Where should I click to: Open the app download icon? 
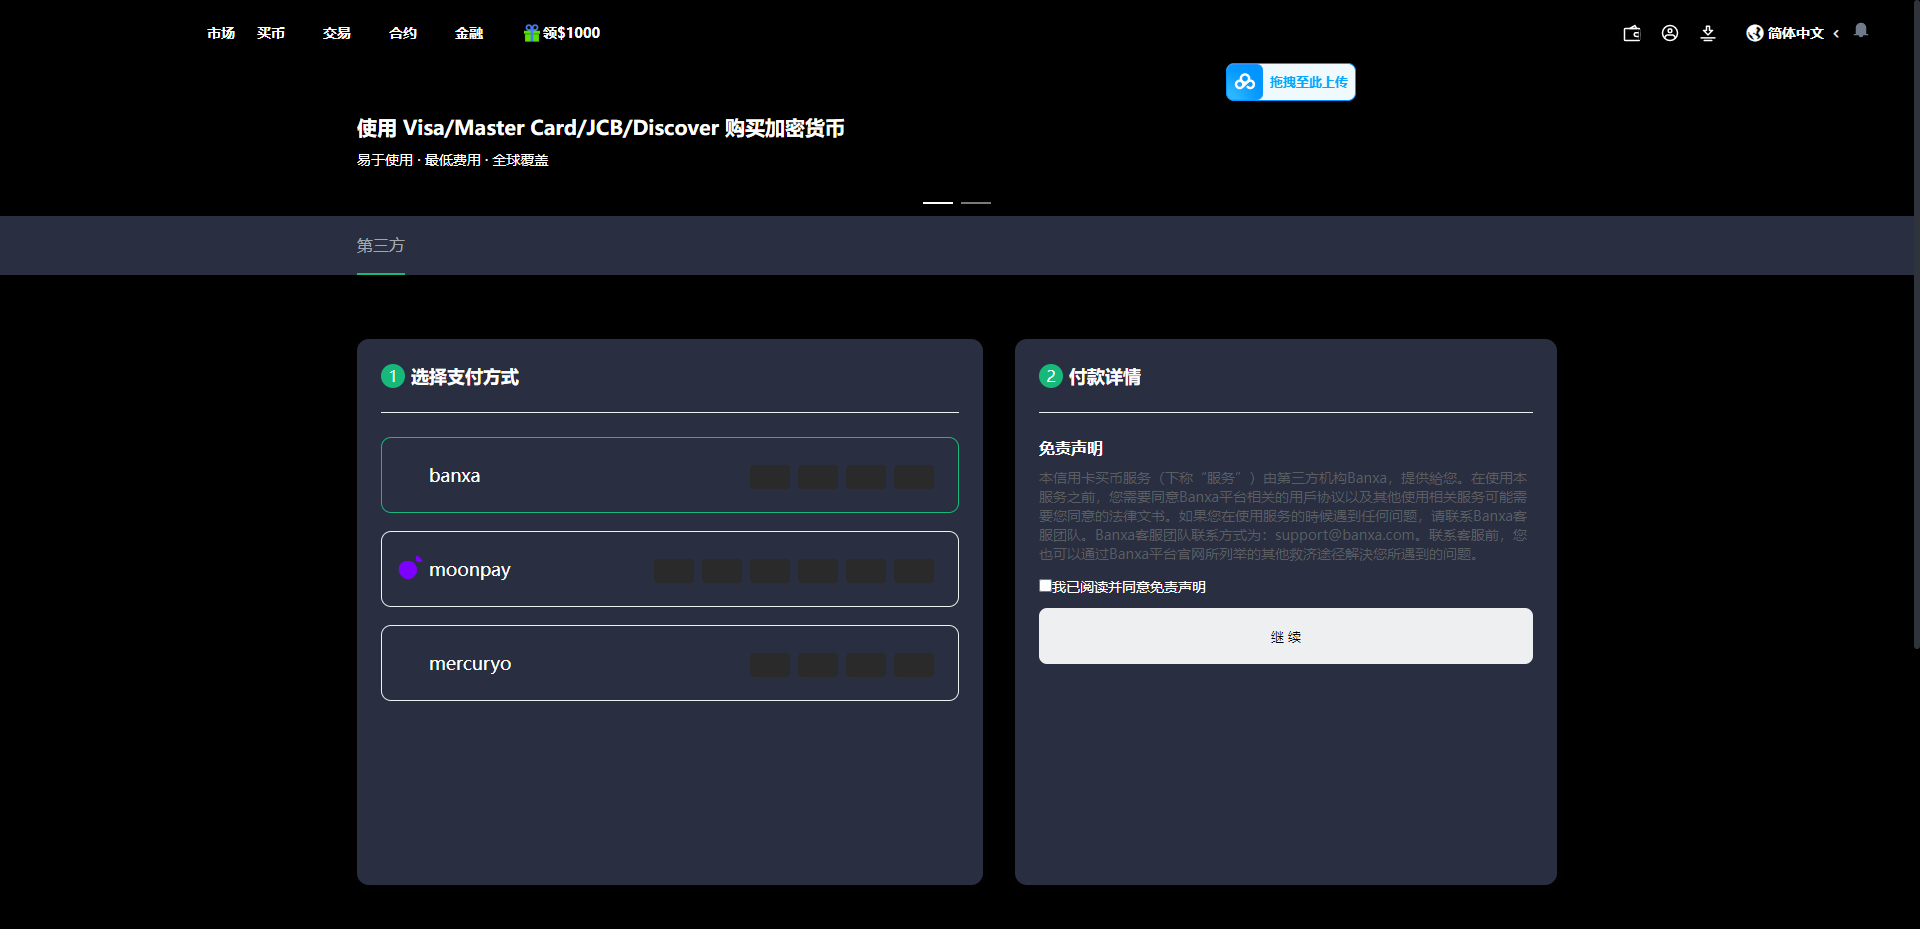point(1707,33)
